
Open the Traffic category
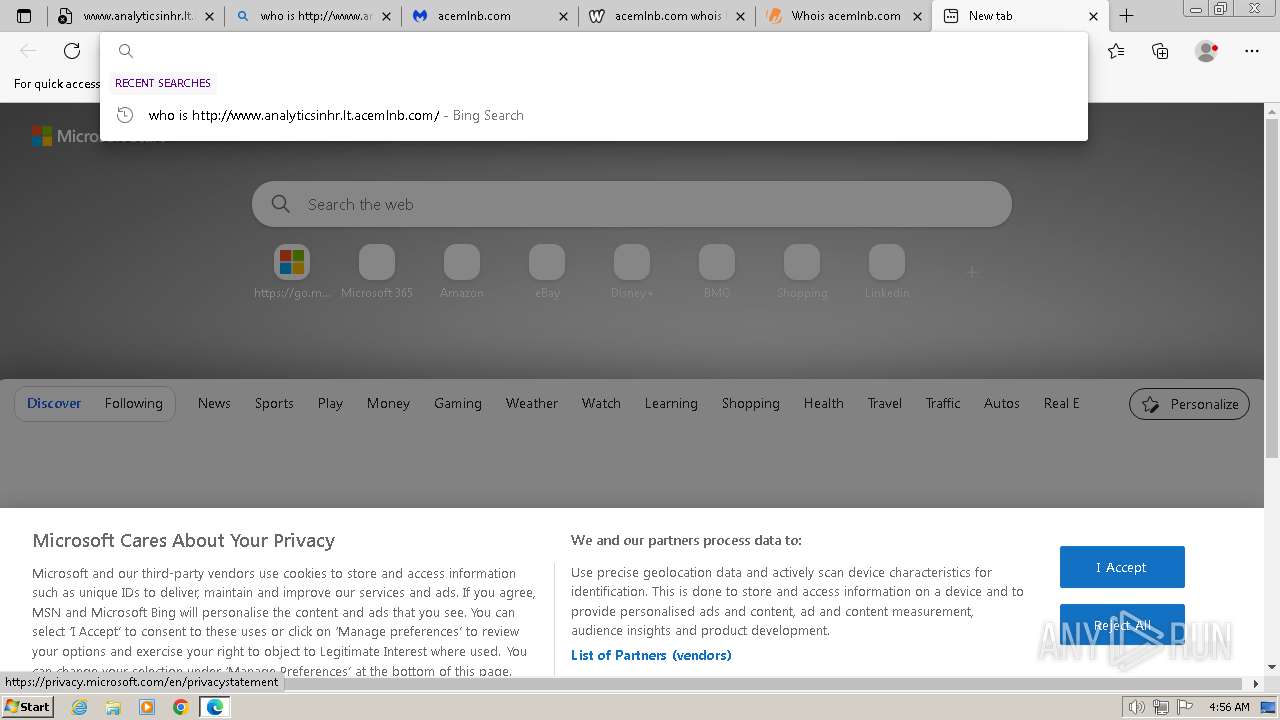[x=943, y=403]
